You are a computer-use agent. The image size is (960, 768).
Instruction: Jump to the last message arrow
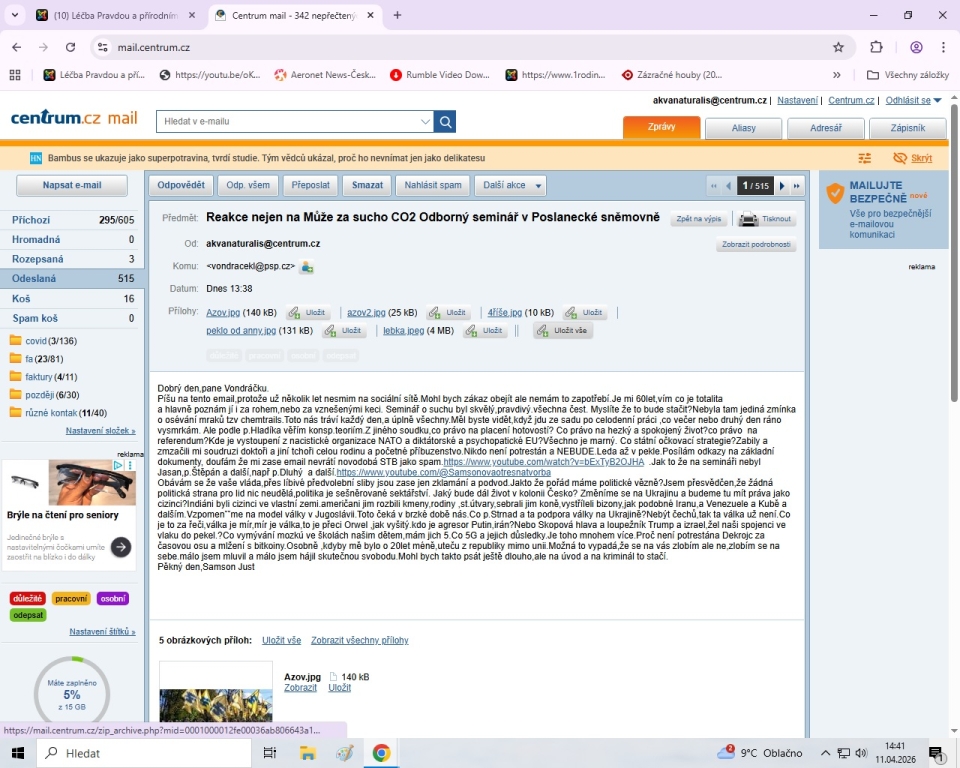(797, 186)
